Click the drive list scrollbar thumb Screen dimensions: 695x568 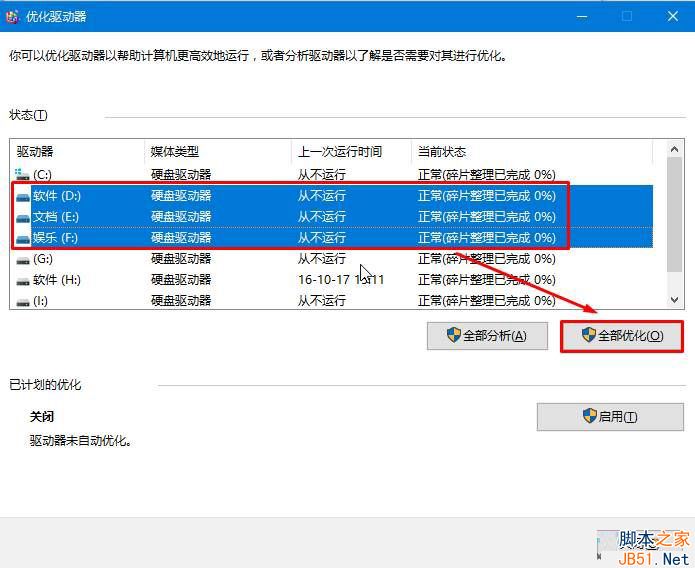coord(675,215)
